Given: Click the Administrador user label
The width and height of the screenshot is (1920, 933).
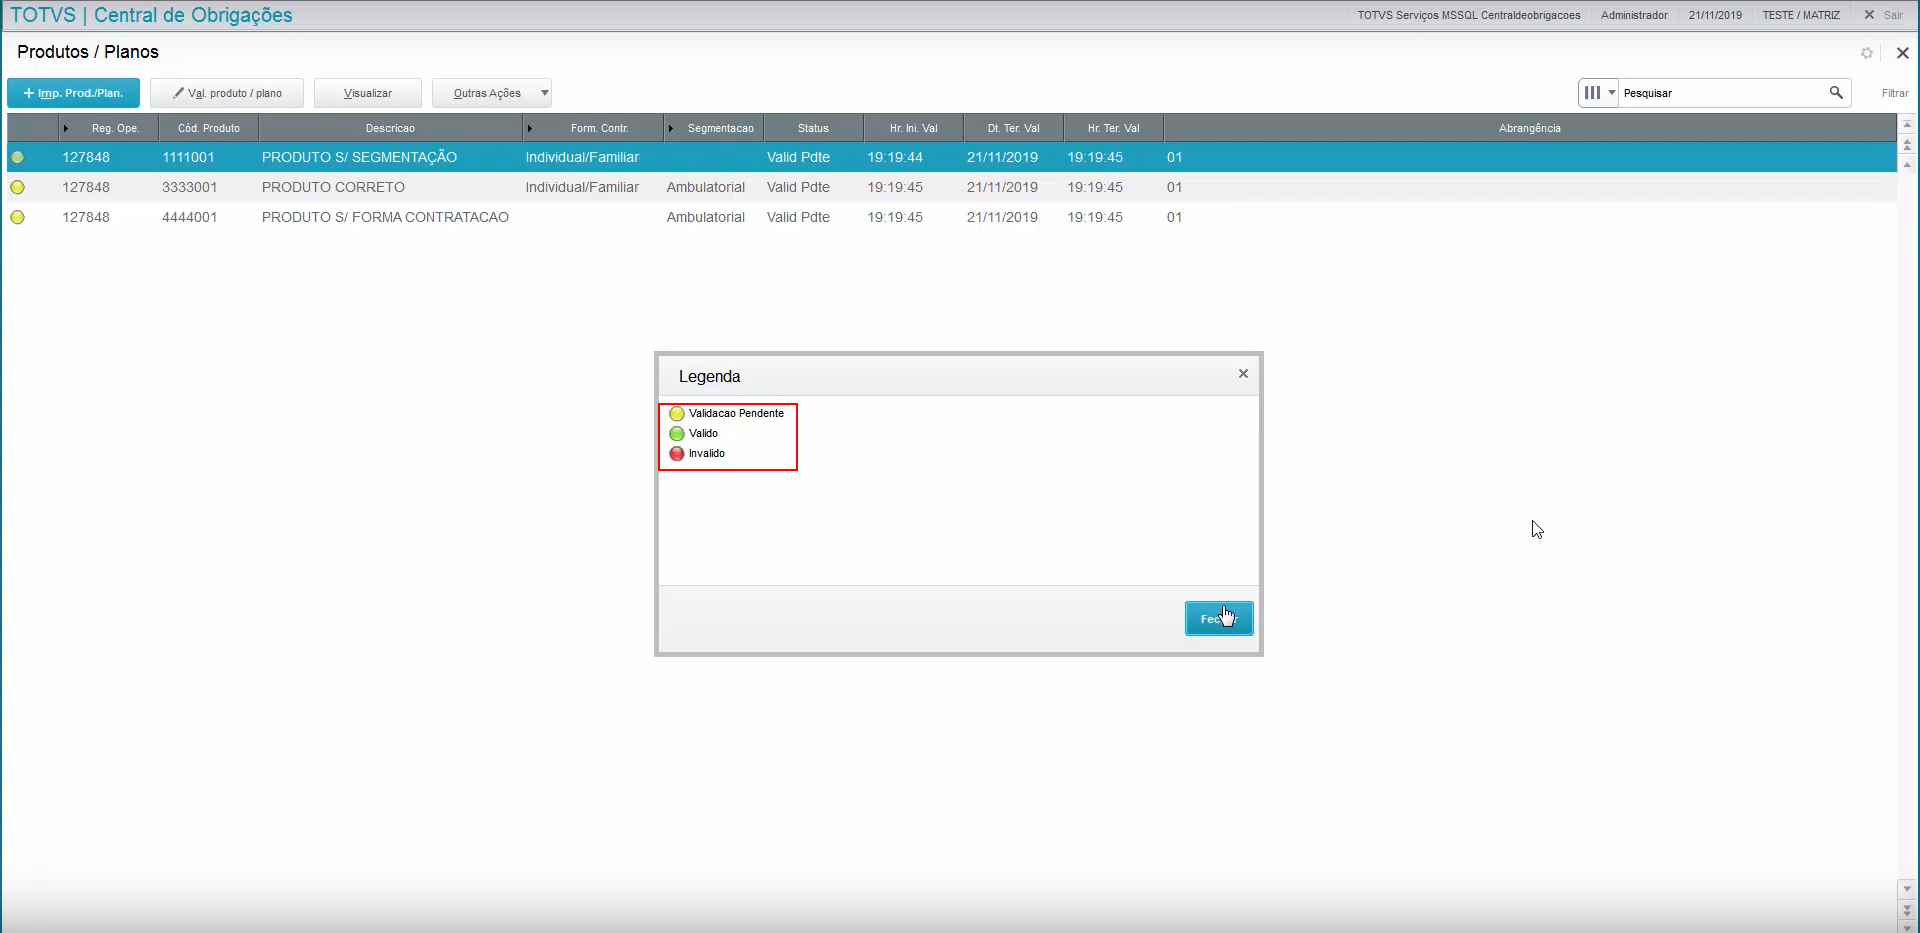Looking at the screenshot, I should (1634, 15).
